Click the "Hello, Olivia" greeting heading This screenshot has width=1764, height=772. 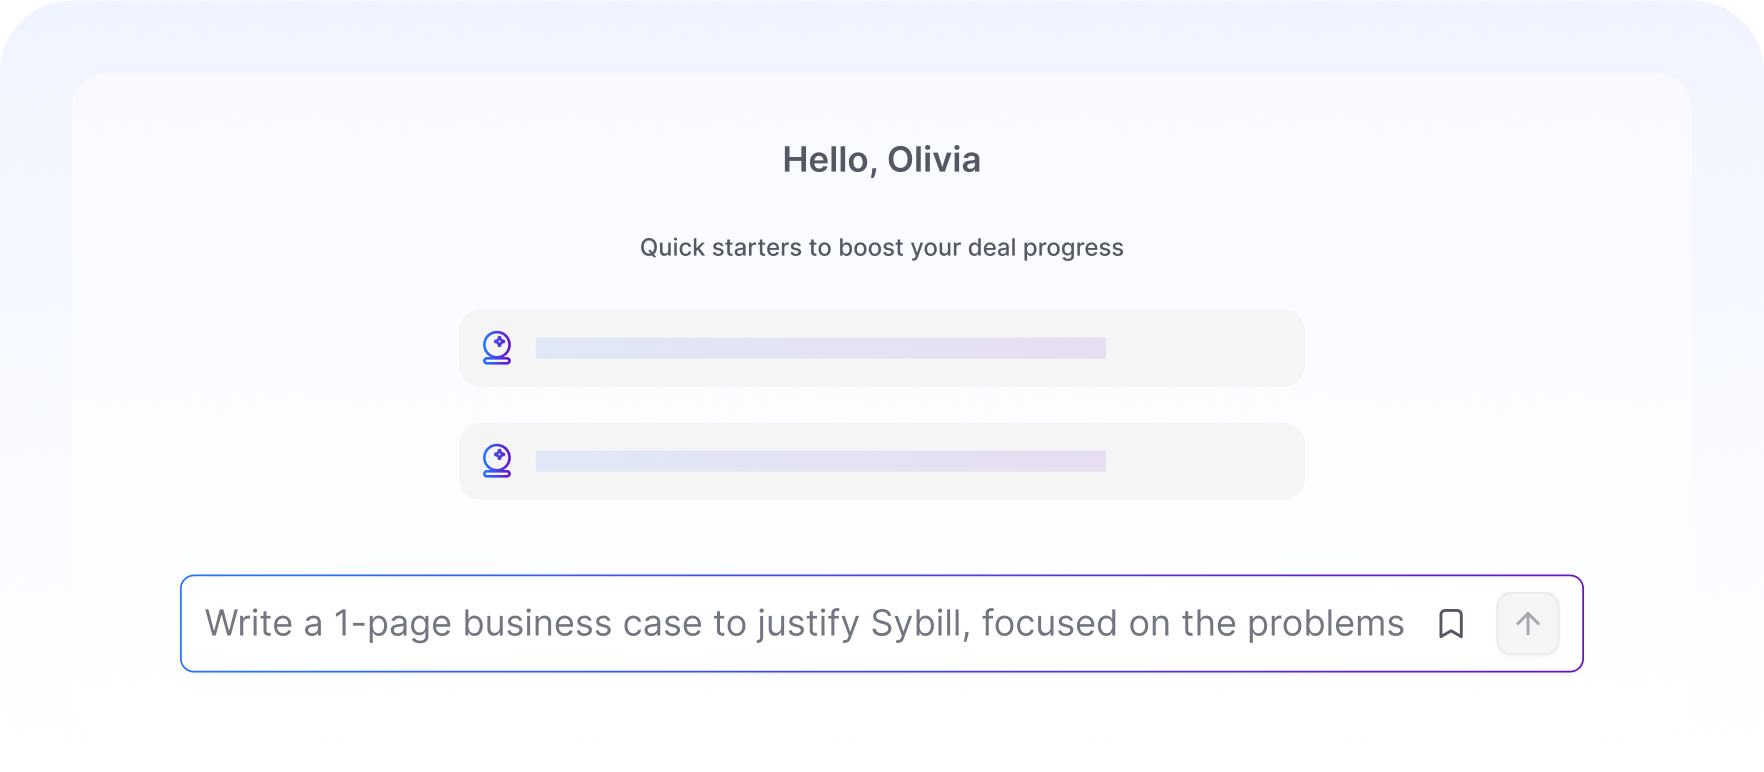tap(881, 160)
